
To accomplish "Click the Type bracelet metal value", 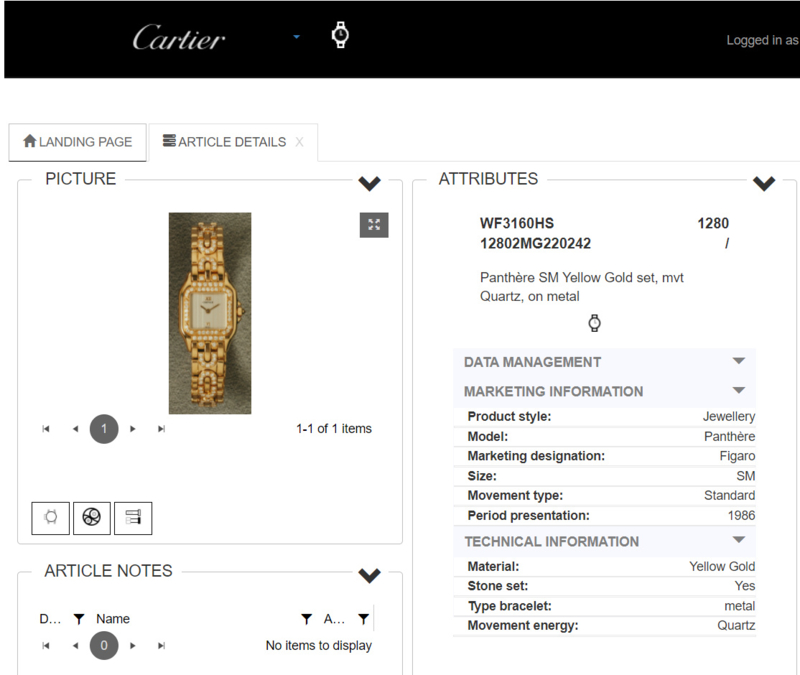I will [x=740, y=606].
